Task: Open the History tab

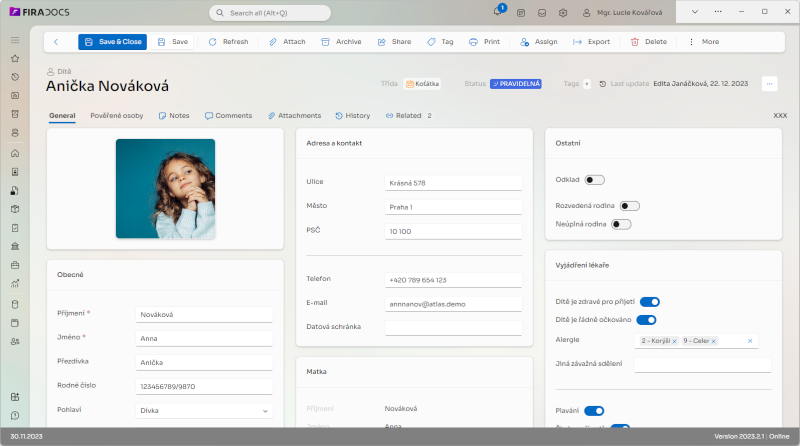Action: click(353, 116)
